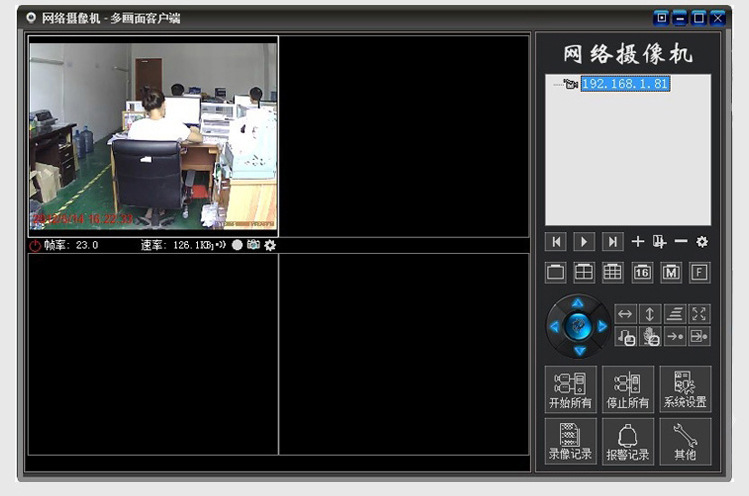Switch to four-split screen layout
The image size is (749, 496).
tap(584, 272)
